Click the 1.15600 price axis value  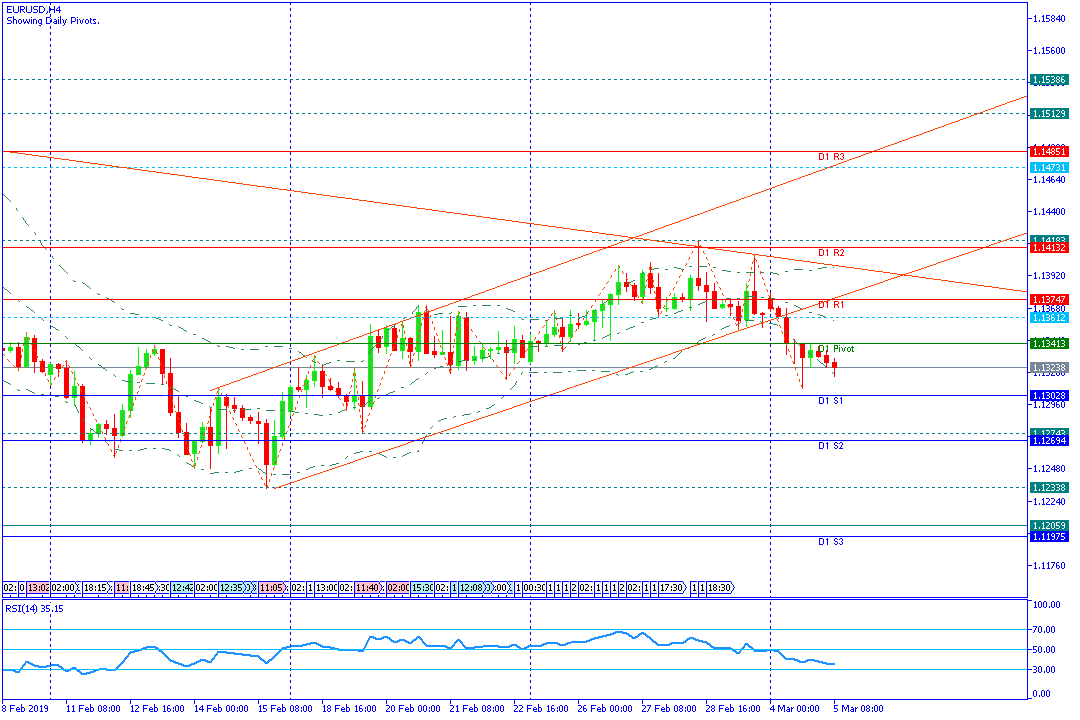(1049, 51)
